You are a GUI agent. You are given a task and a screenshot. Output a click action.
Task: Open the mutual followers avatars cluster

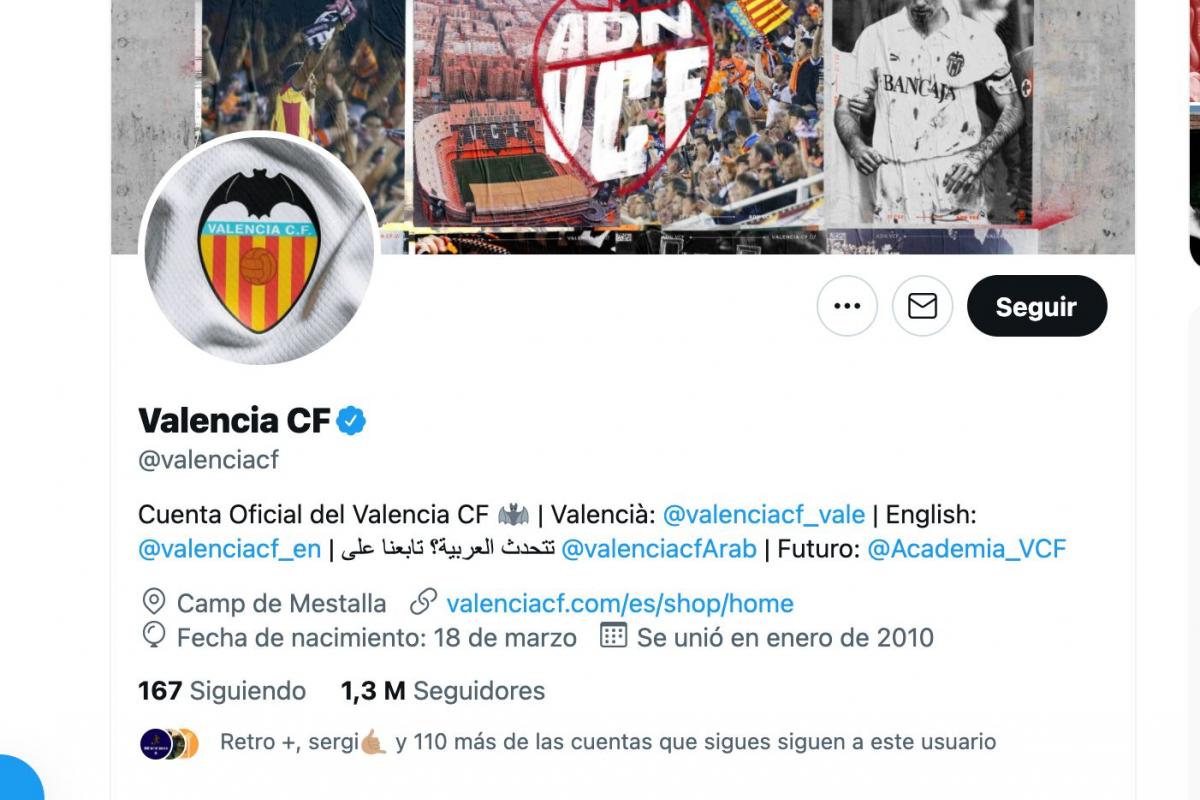pos(170,743)
